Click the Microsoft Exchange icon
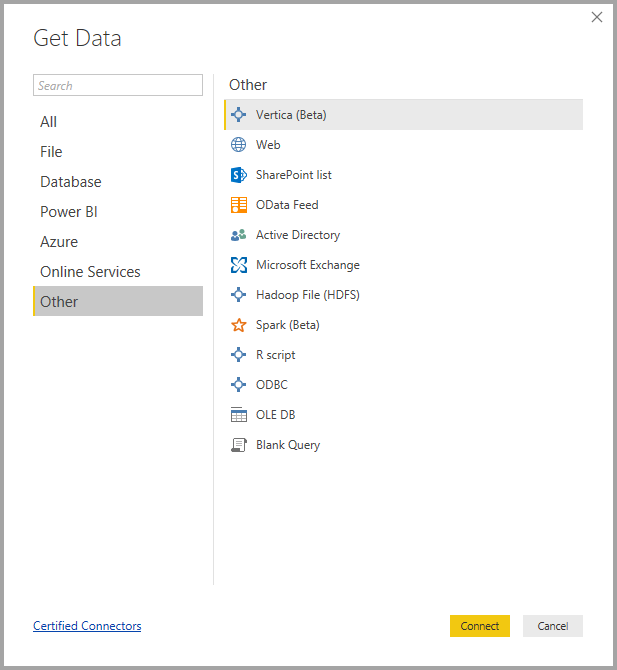Viewport: 617px width, 670px height. 238,264
